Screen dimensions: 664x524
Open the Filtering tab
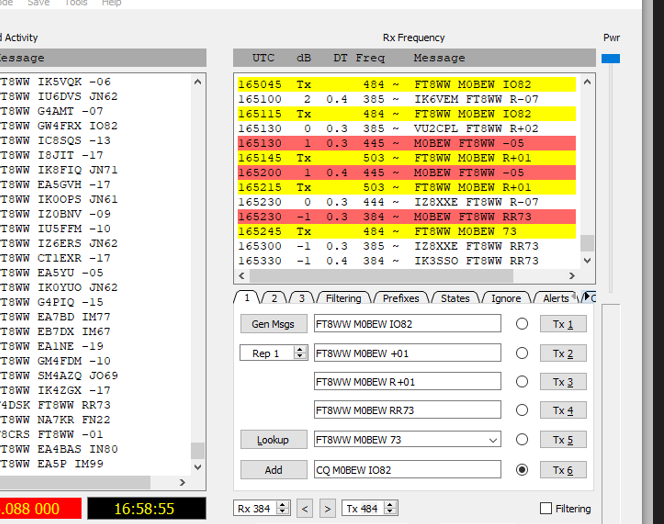343,298
